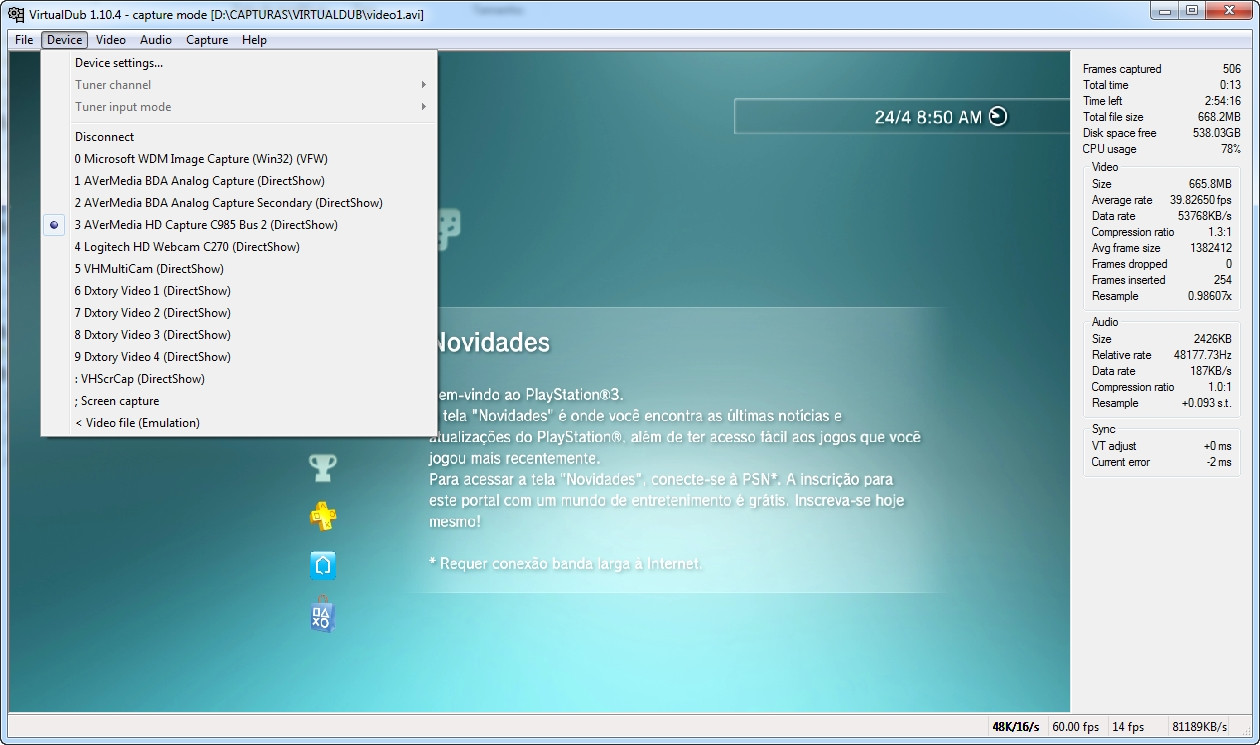Open the Help menu

(x=254, y=40)
